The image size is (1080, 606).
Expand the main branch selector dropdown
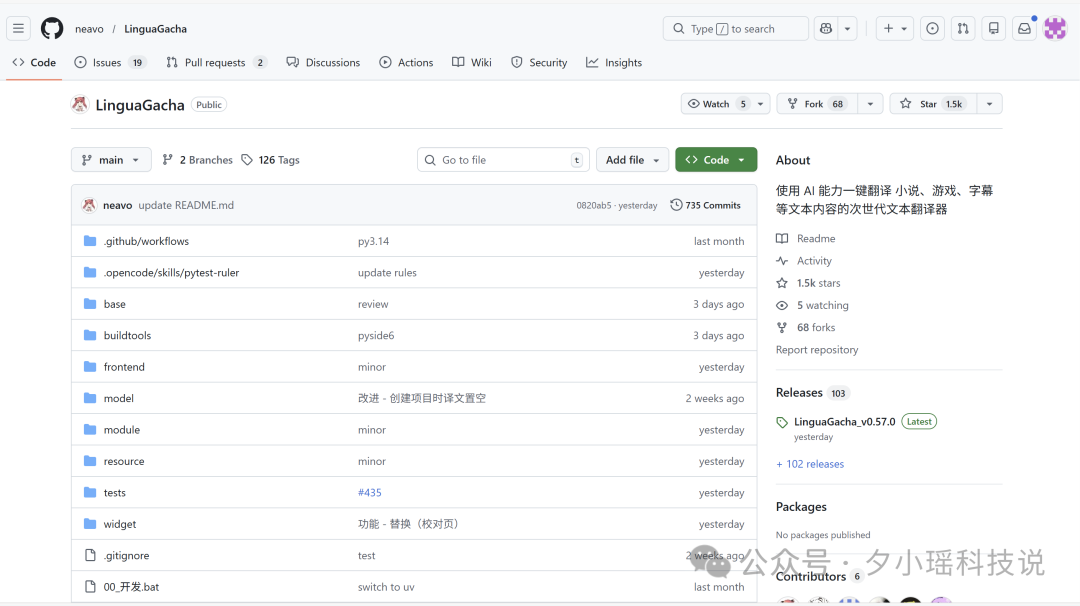tap(111, 160)
